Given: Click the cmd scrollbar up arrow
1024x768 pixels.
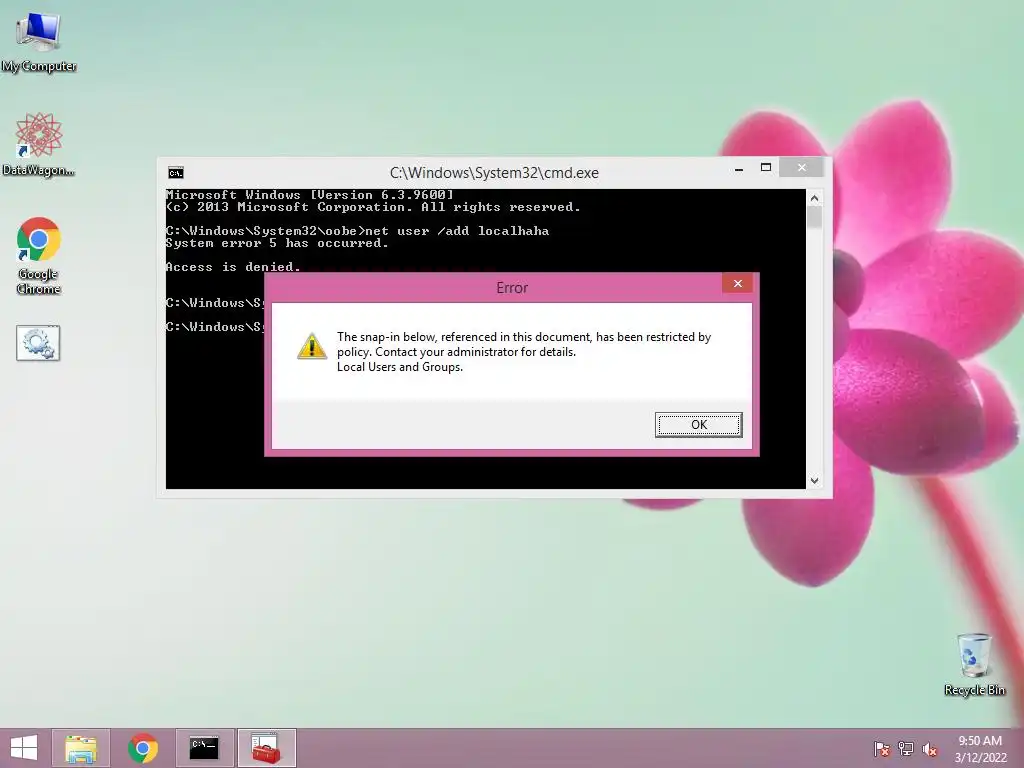Looking at the screenshot, I should [814, 198].
